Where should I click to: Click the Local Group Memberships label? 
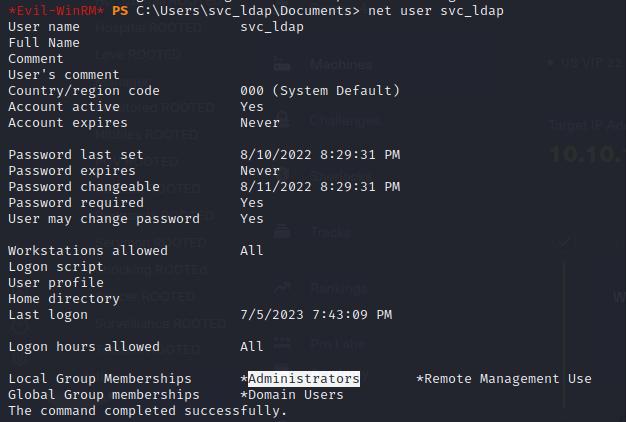100,378
